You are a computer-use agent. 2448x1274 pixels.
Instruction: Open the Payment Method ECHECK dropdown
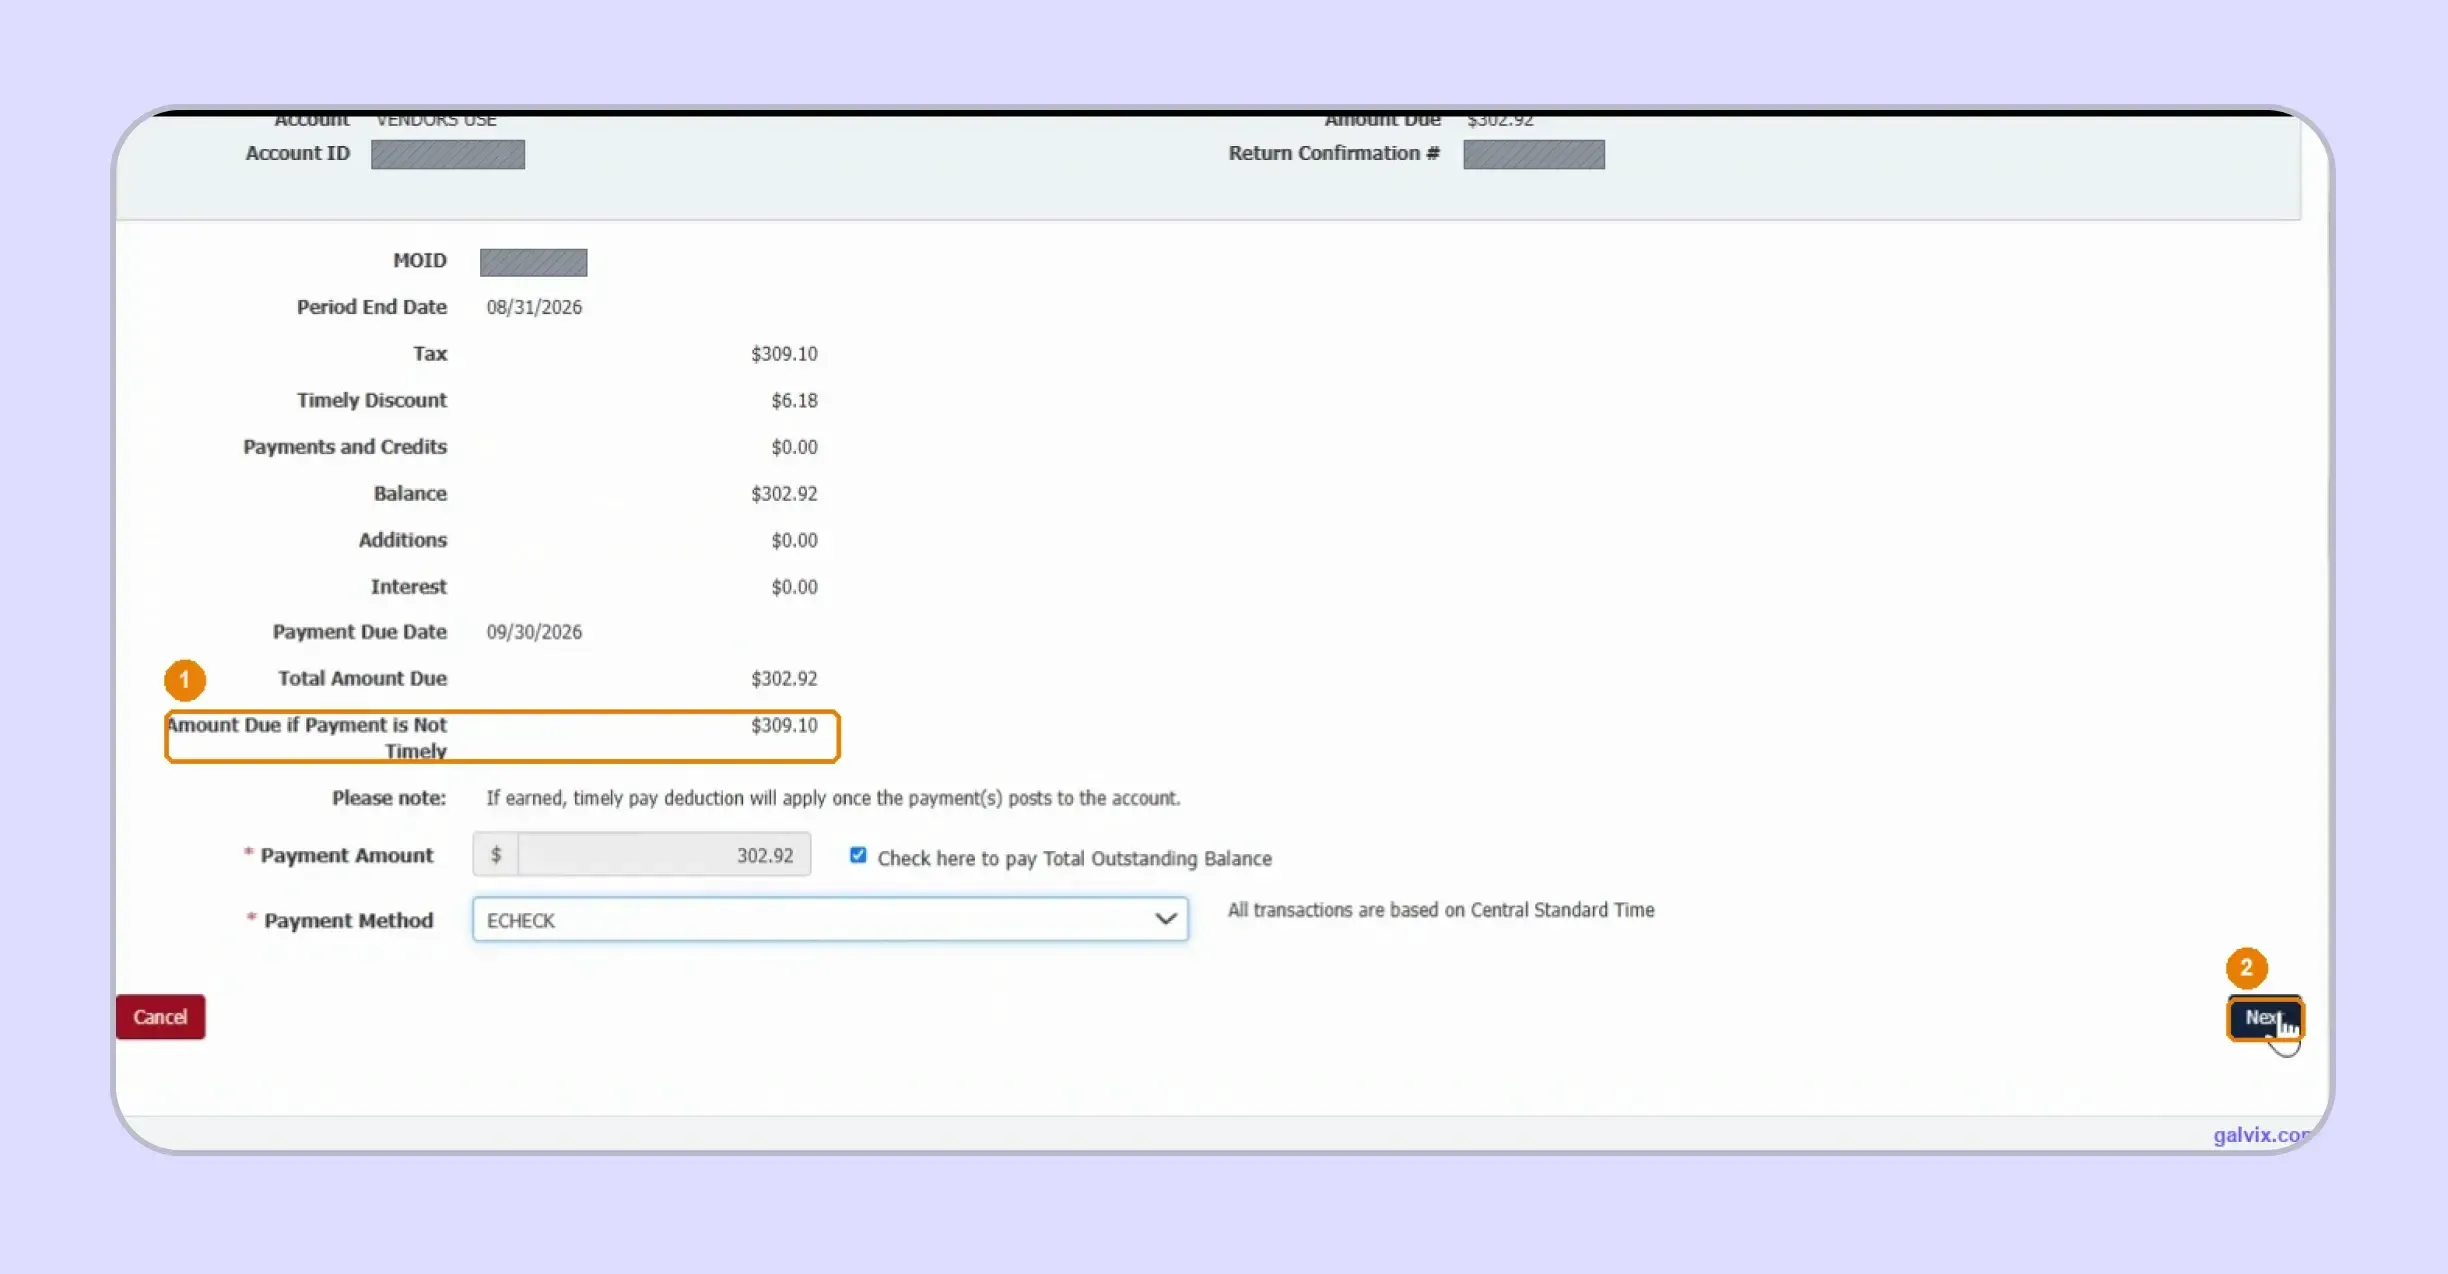click(830, 919)
